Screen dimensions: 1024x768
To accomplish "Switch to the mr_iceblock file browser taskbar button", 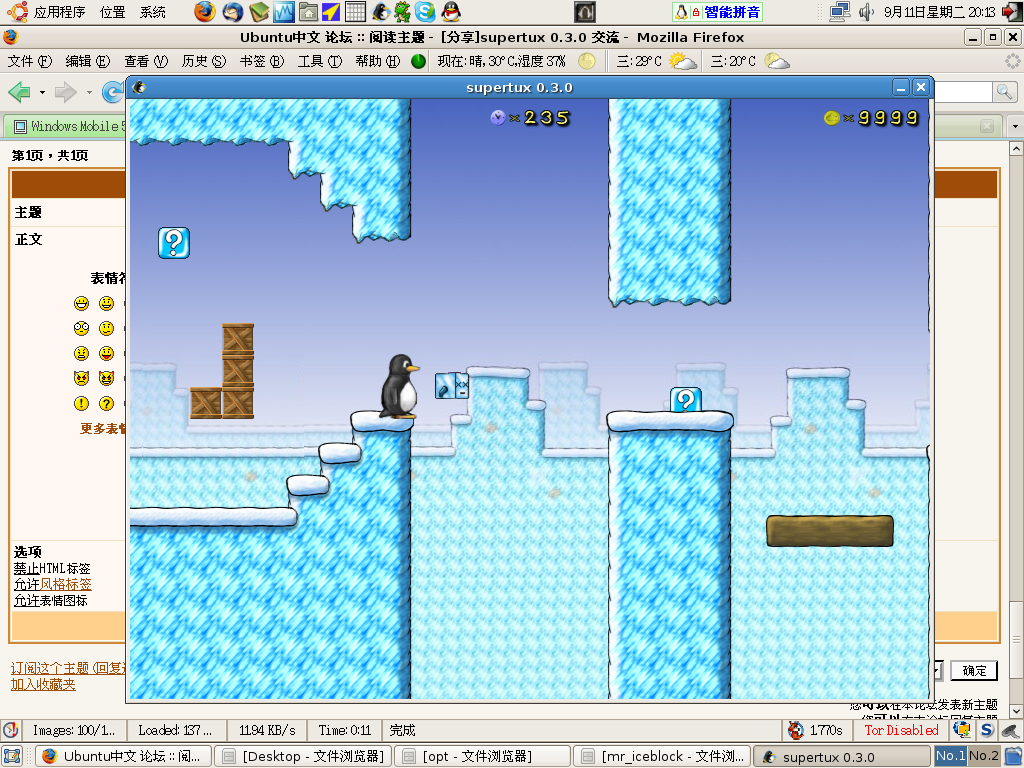I will (x=662, y=756).
